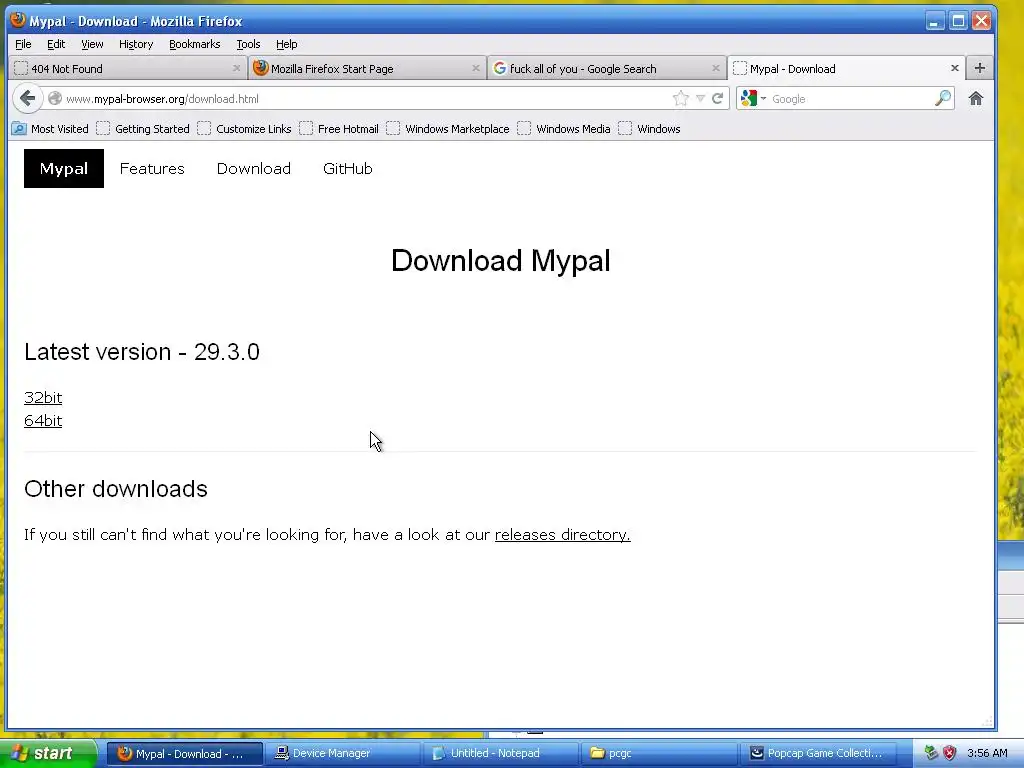
Task: Open the Windows Media bookmark
Action: [x=564, y=129]
